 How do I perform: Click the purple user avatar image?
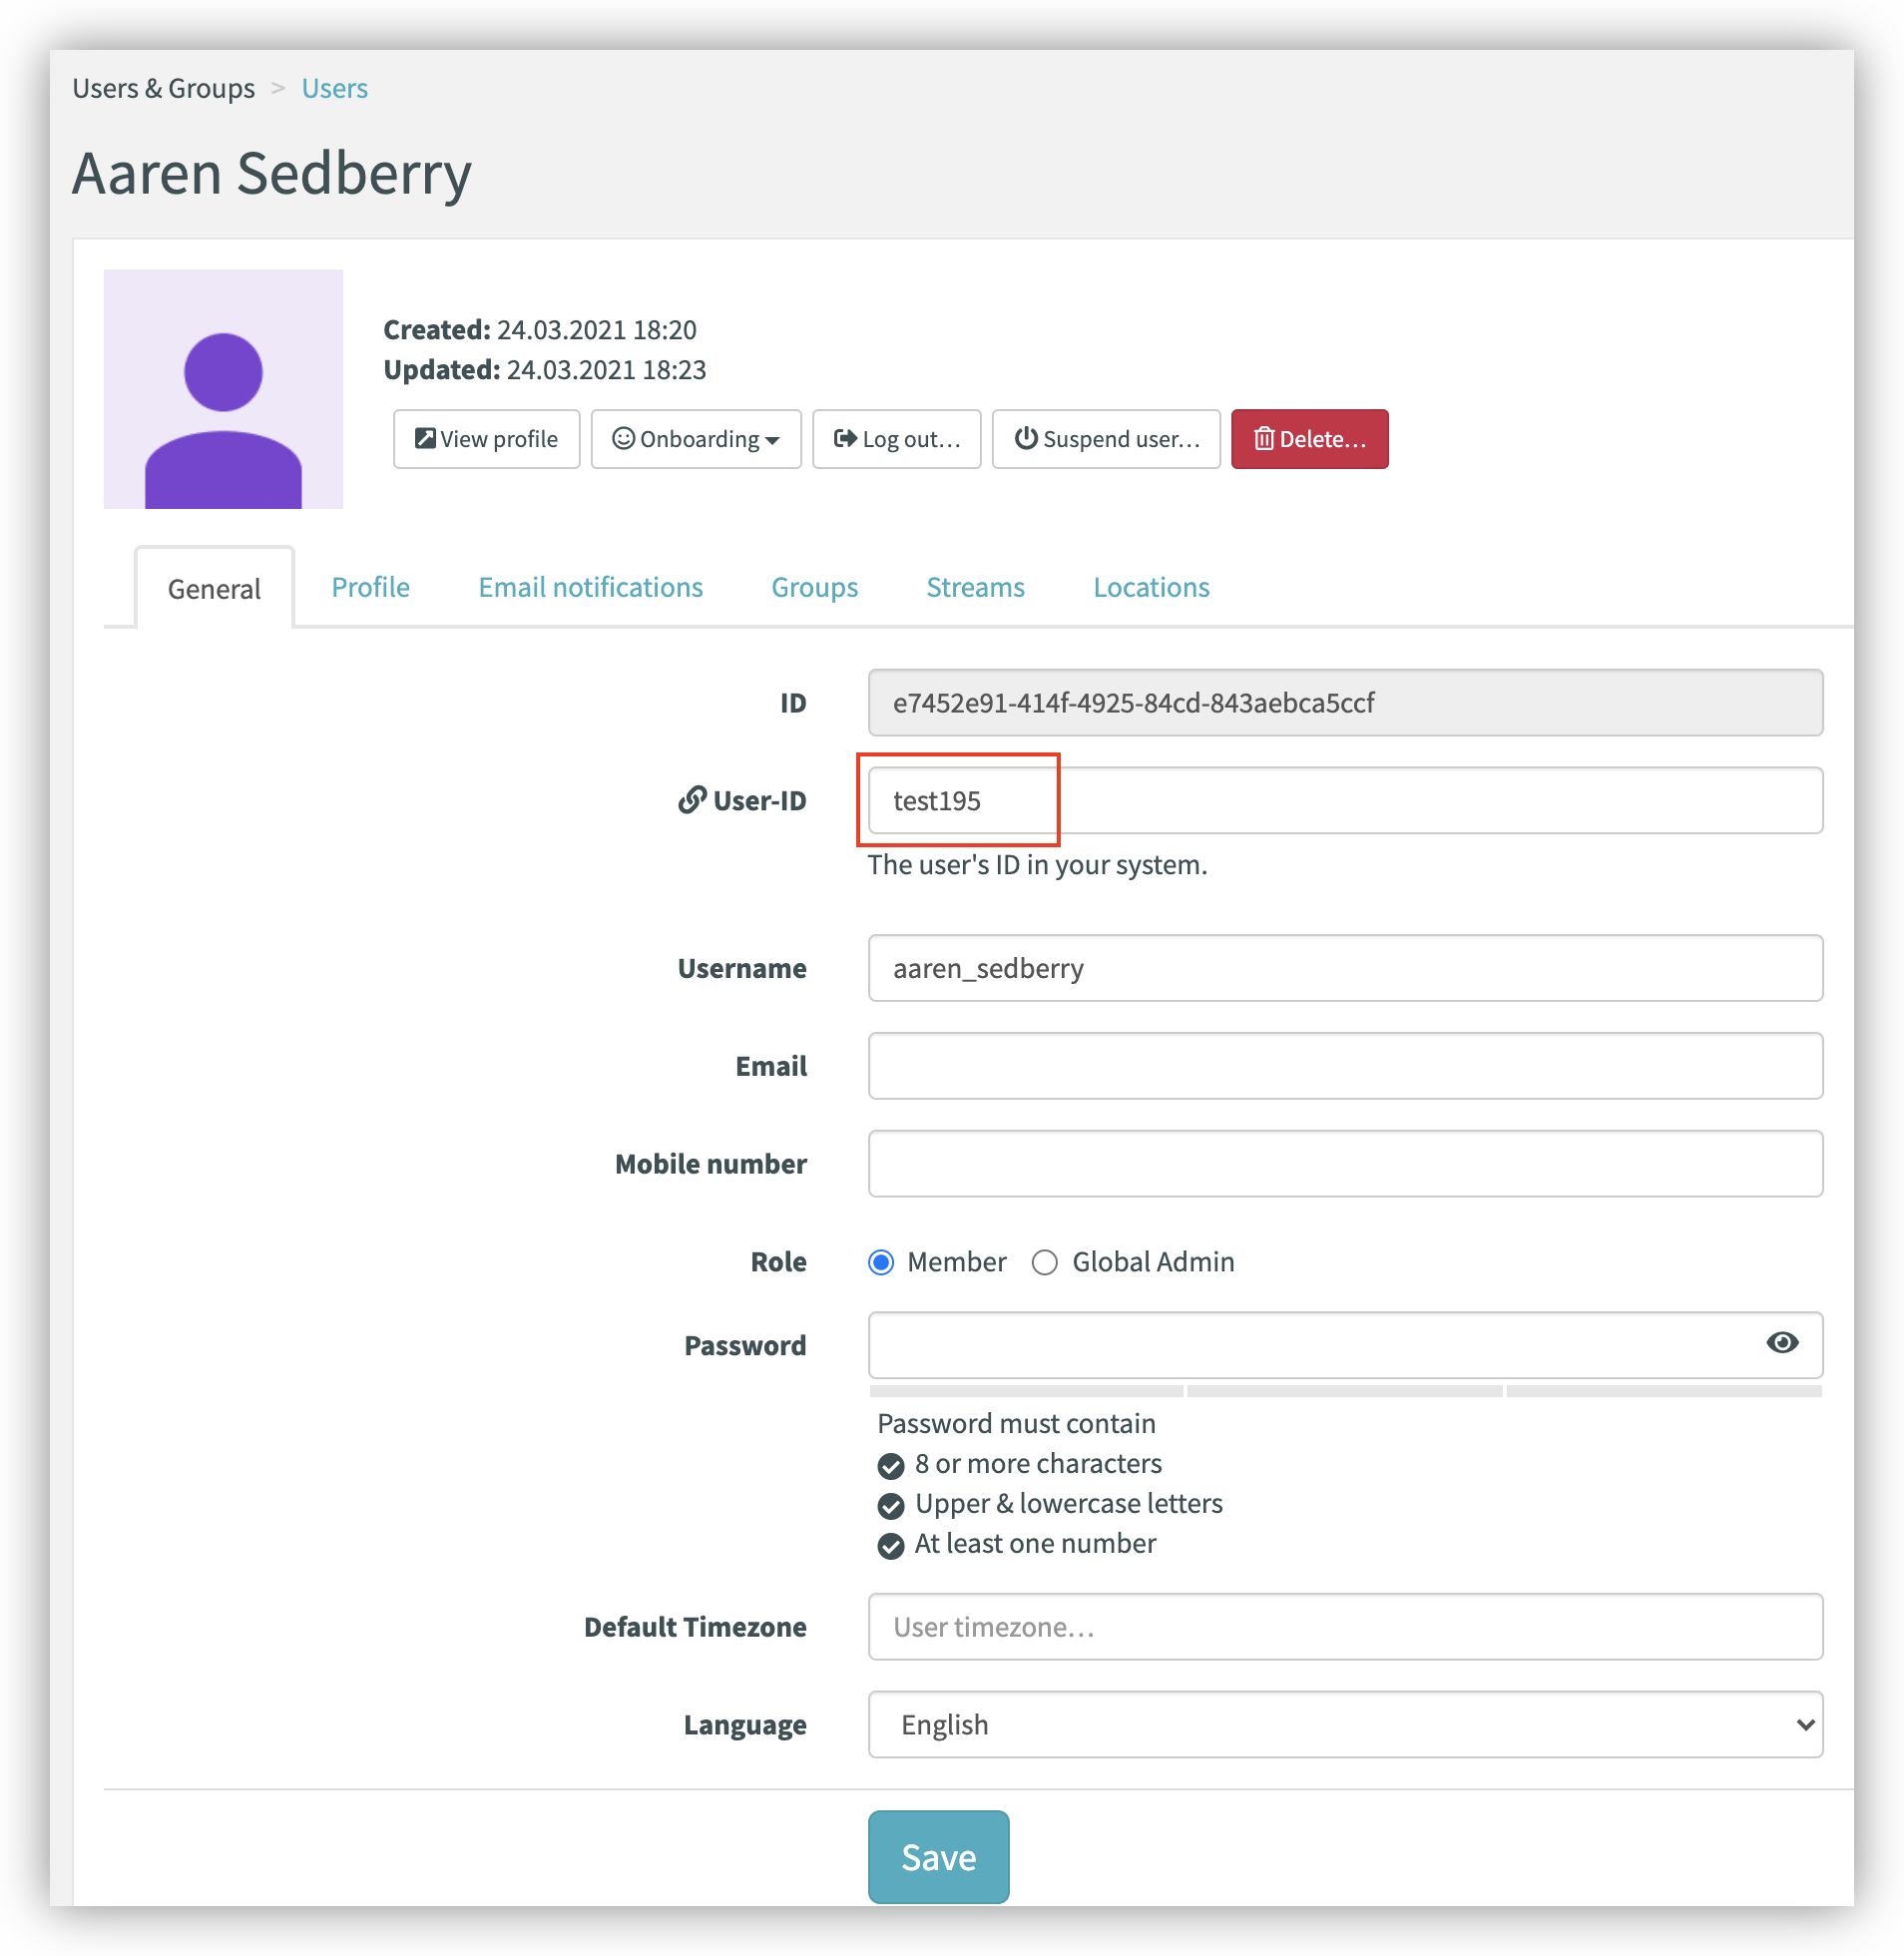(x=223, y=389)
